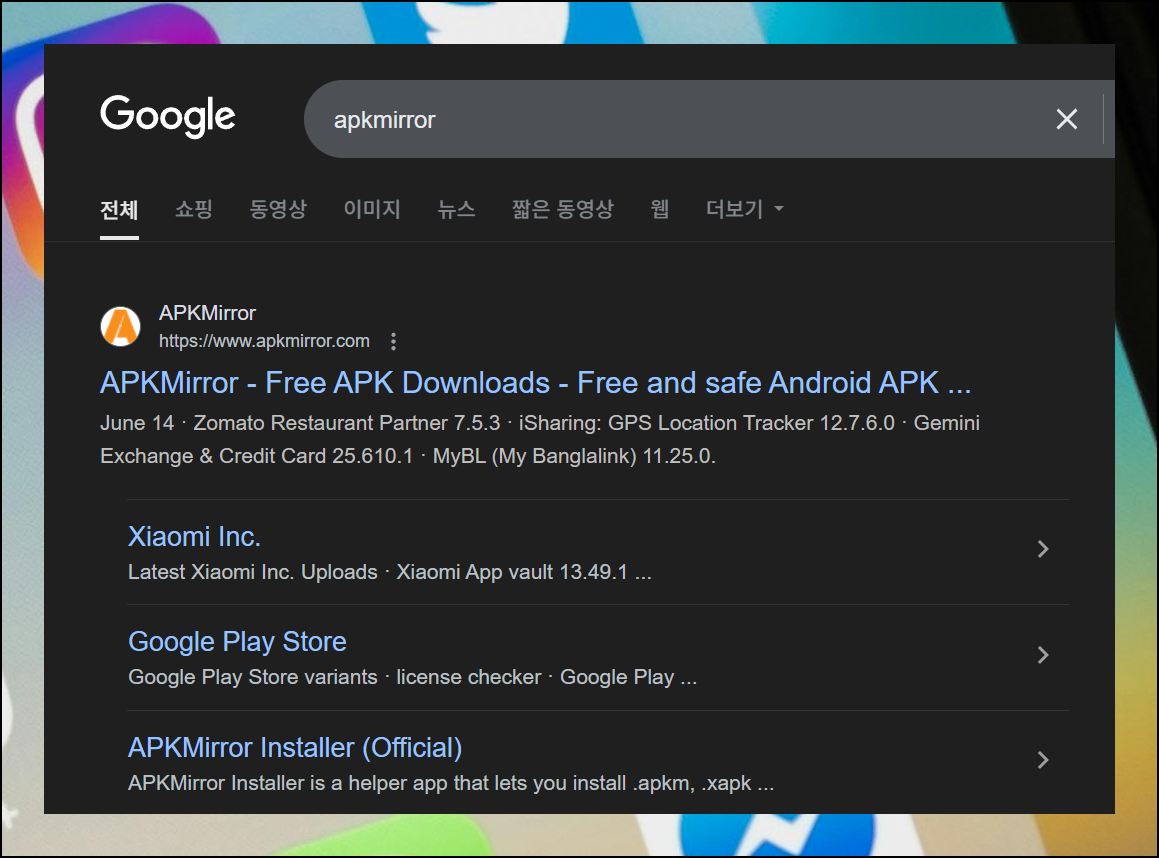Image resolution: width=1159 pixels, height=858 pixels.
Task: Click chevron arrow on Google Play Store row
Action: coord(1043,655)
